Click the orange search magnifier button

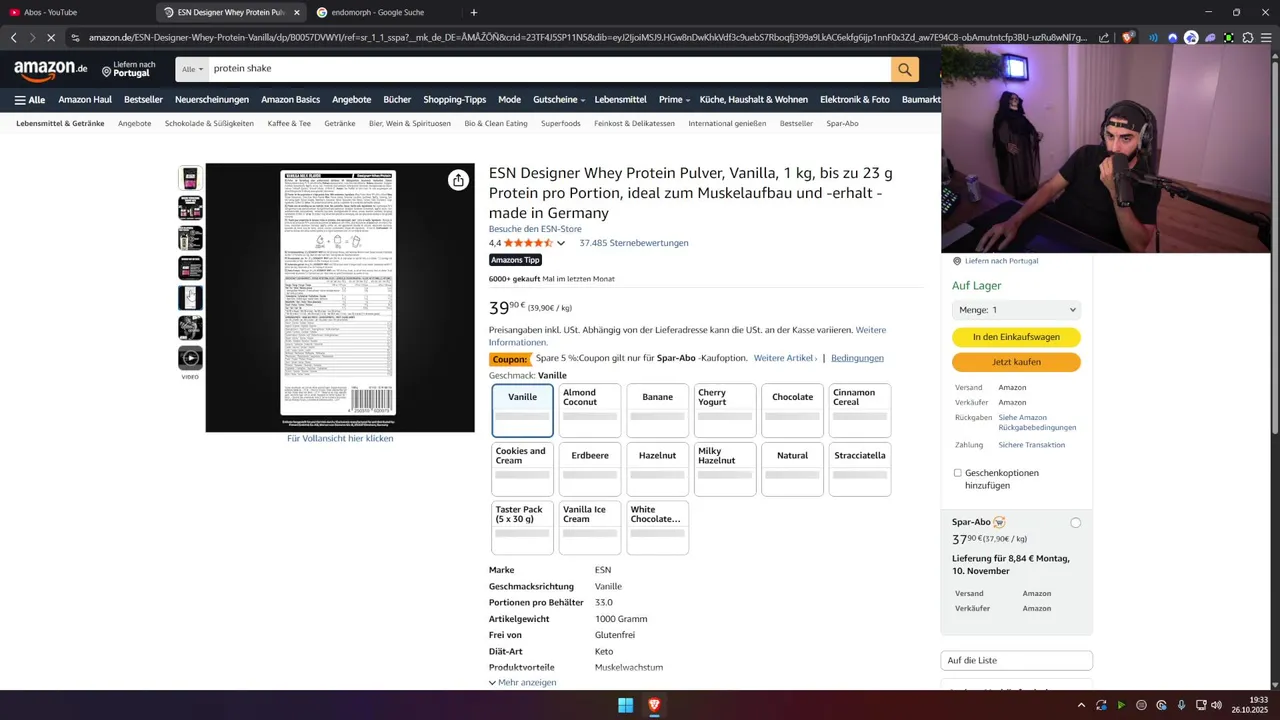click(905, 69)
